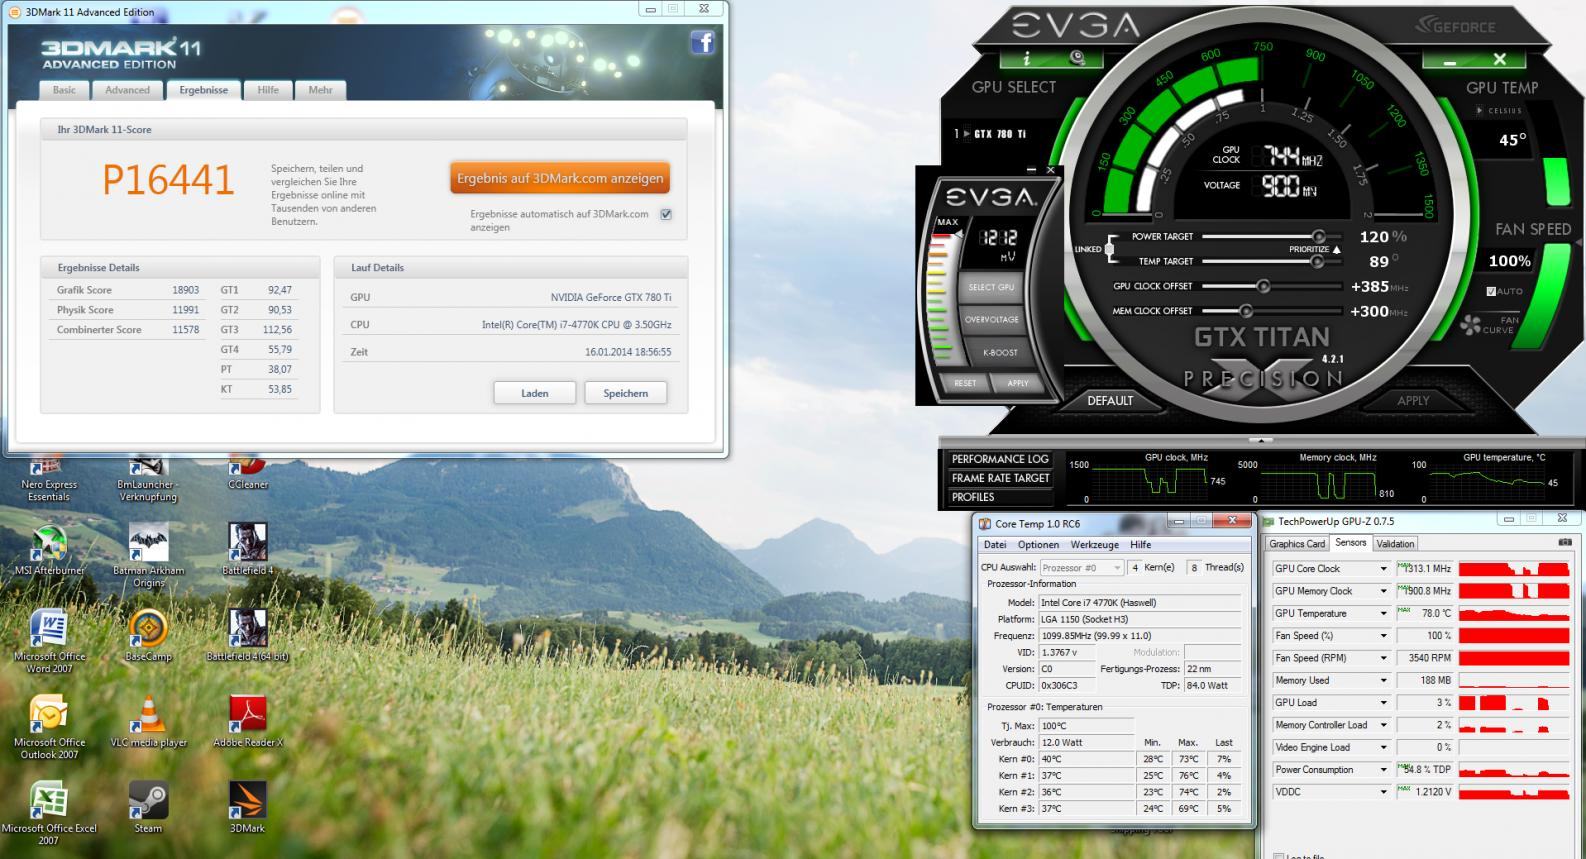The width and height of the screenshot is (1586, 859).
Task: Open Adobe Reader X desktop icon
Action: coord(247,722)
